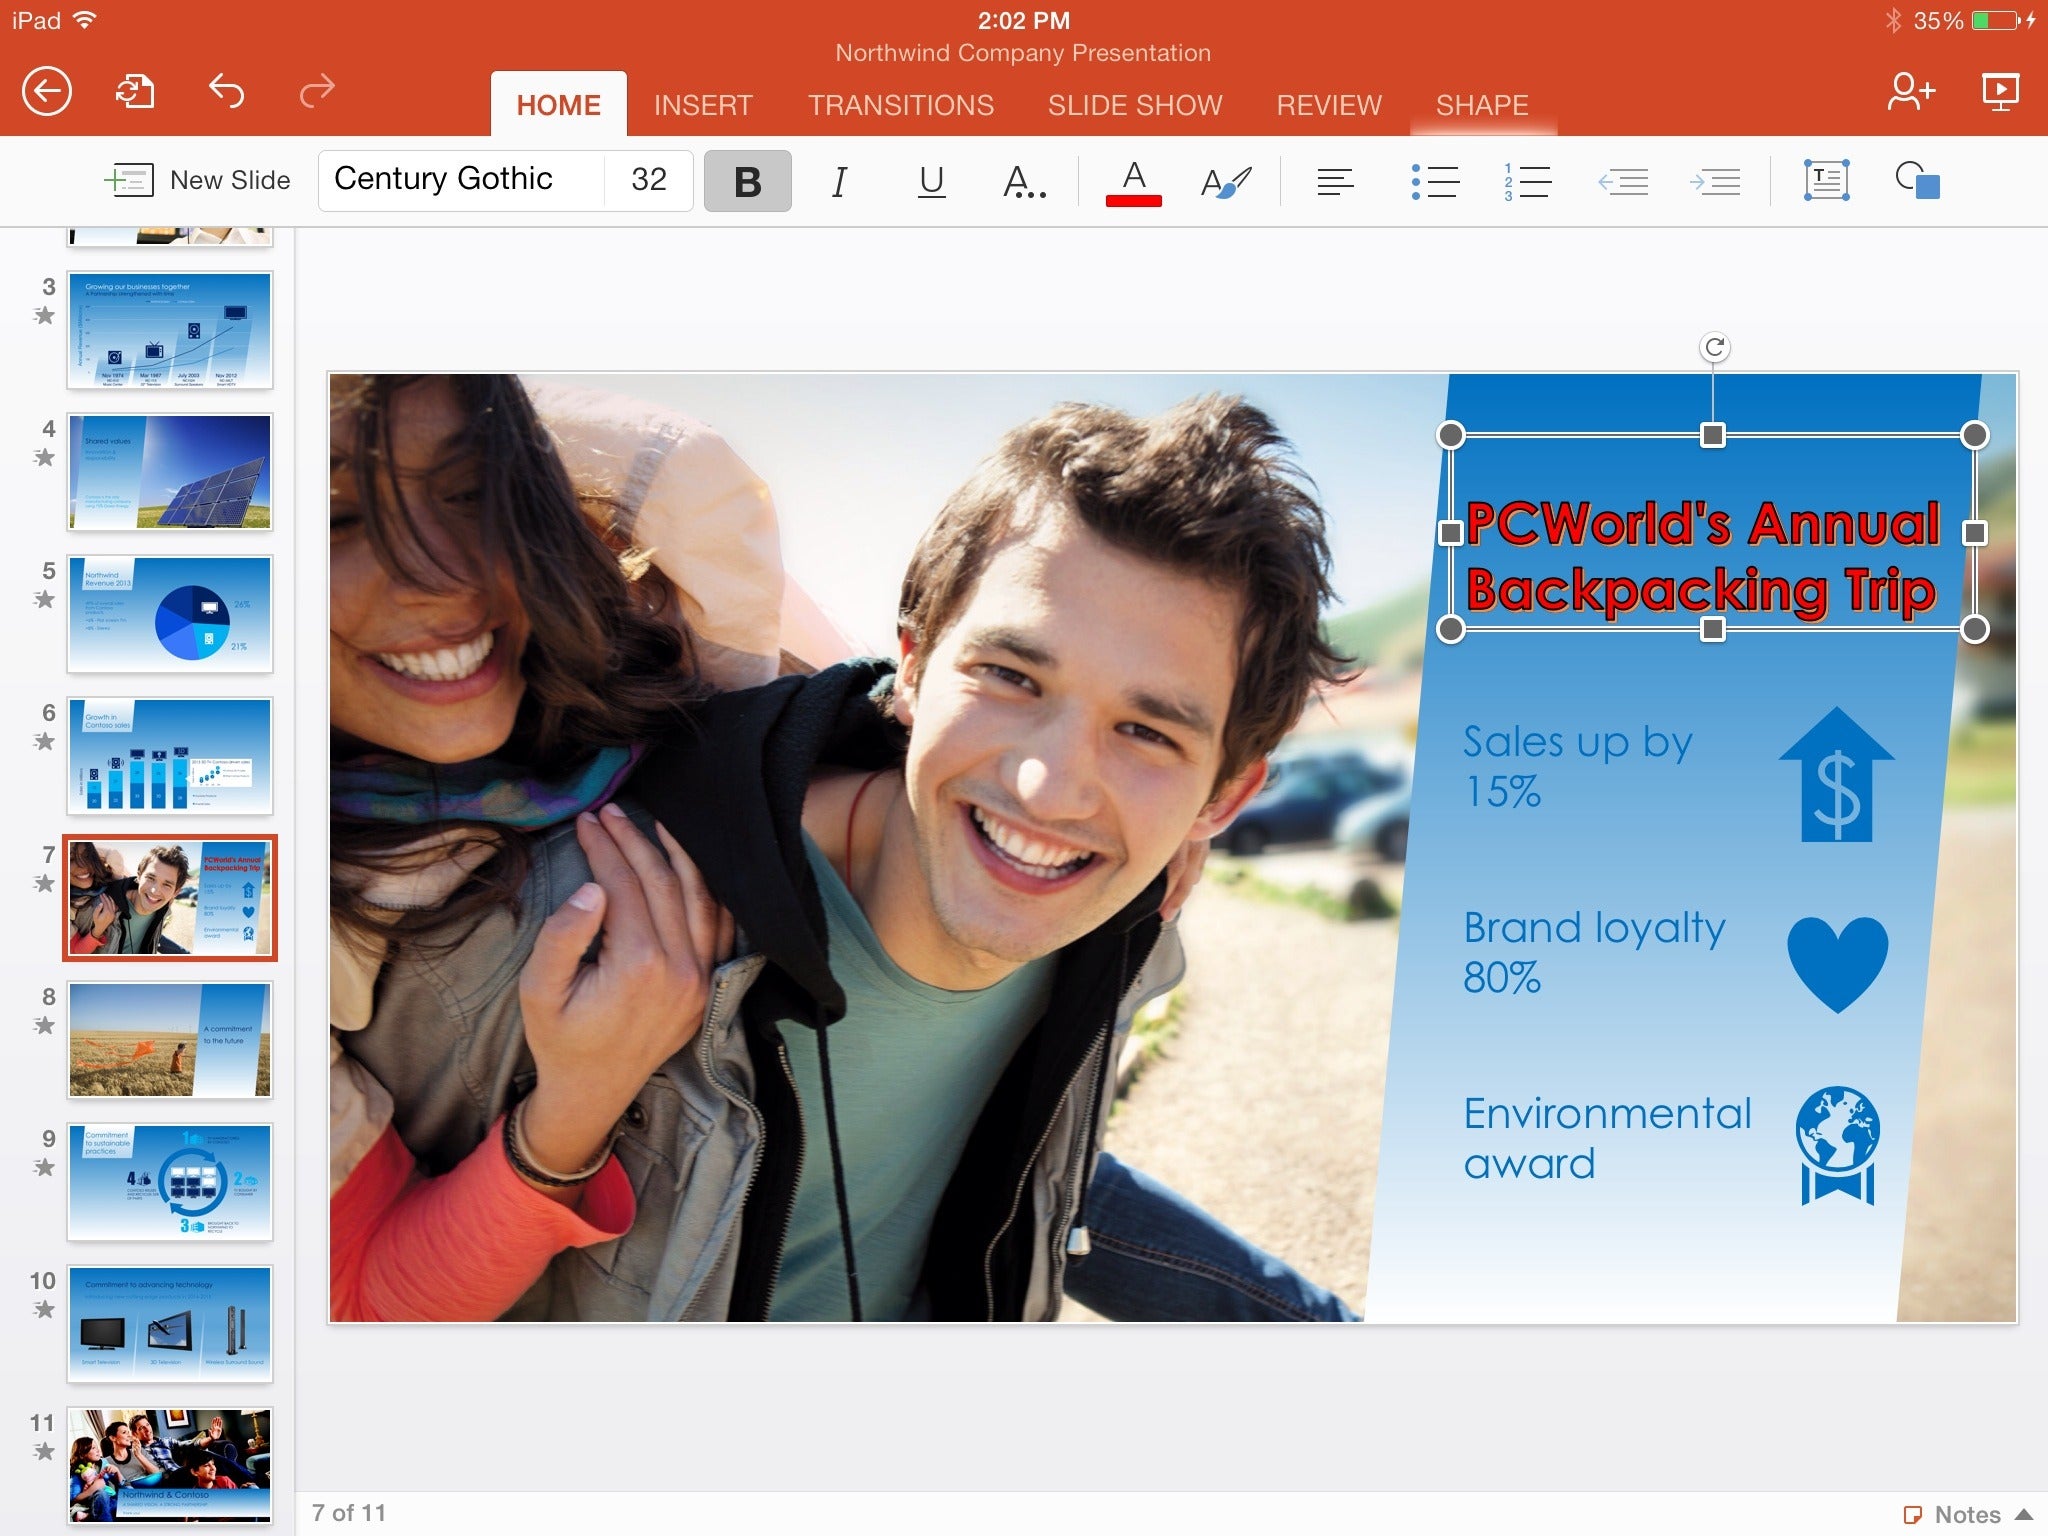2048x1536 pixels.
Task: Click the Undo button
Action: coord(226,89)
